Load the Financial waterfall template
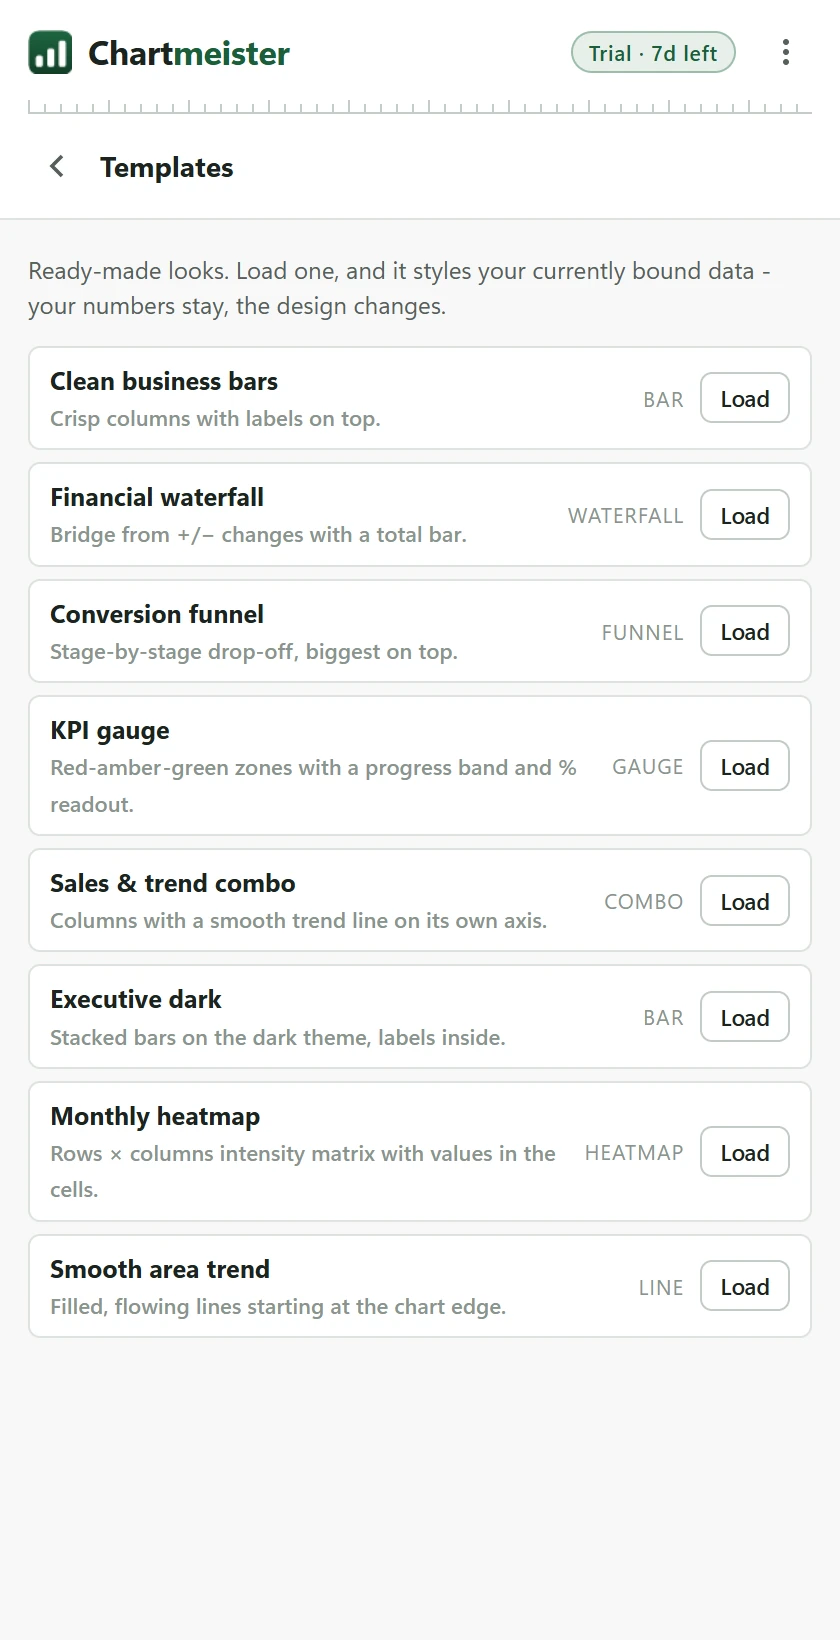 tap(745, 516)
